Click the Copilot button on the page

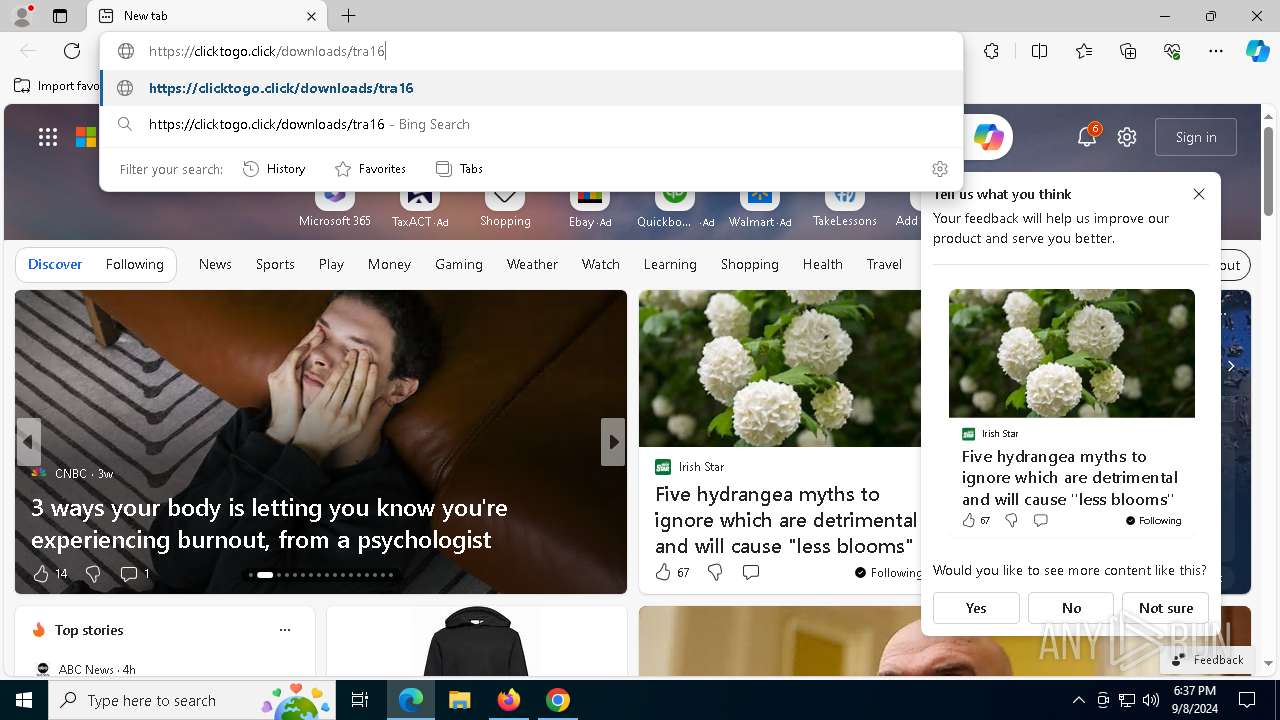pyautogui.click(x=988, y=137)
